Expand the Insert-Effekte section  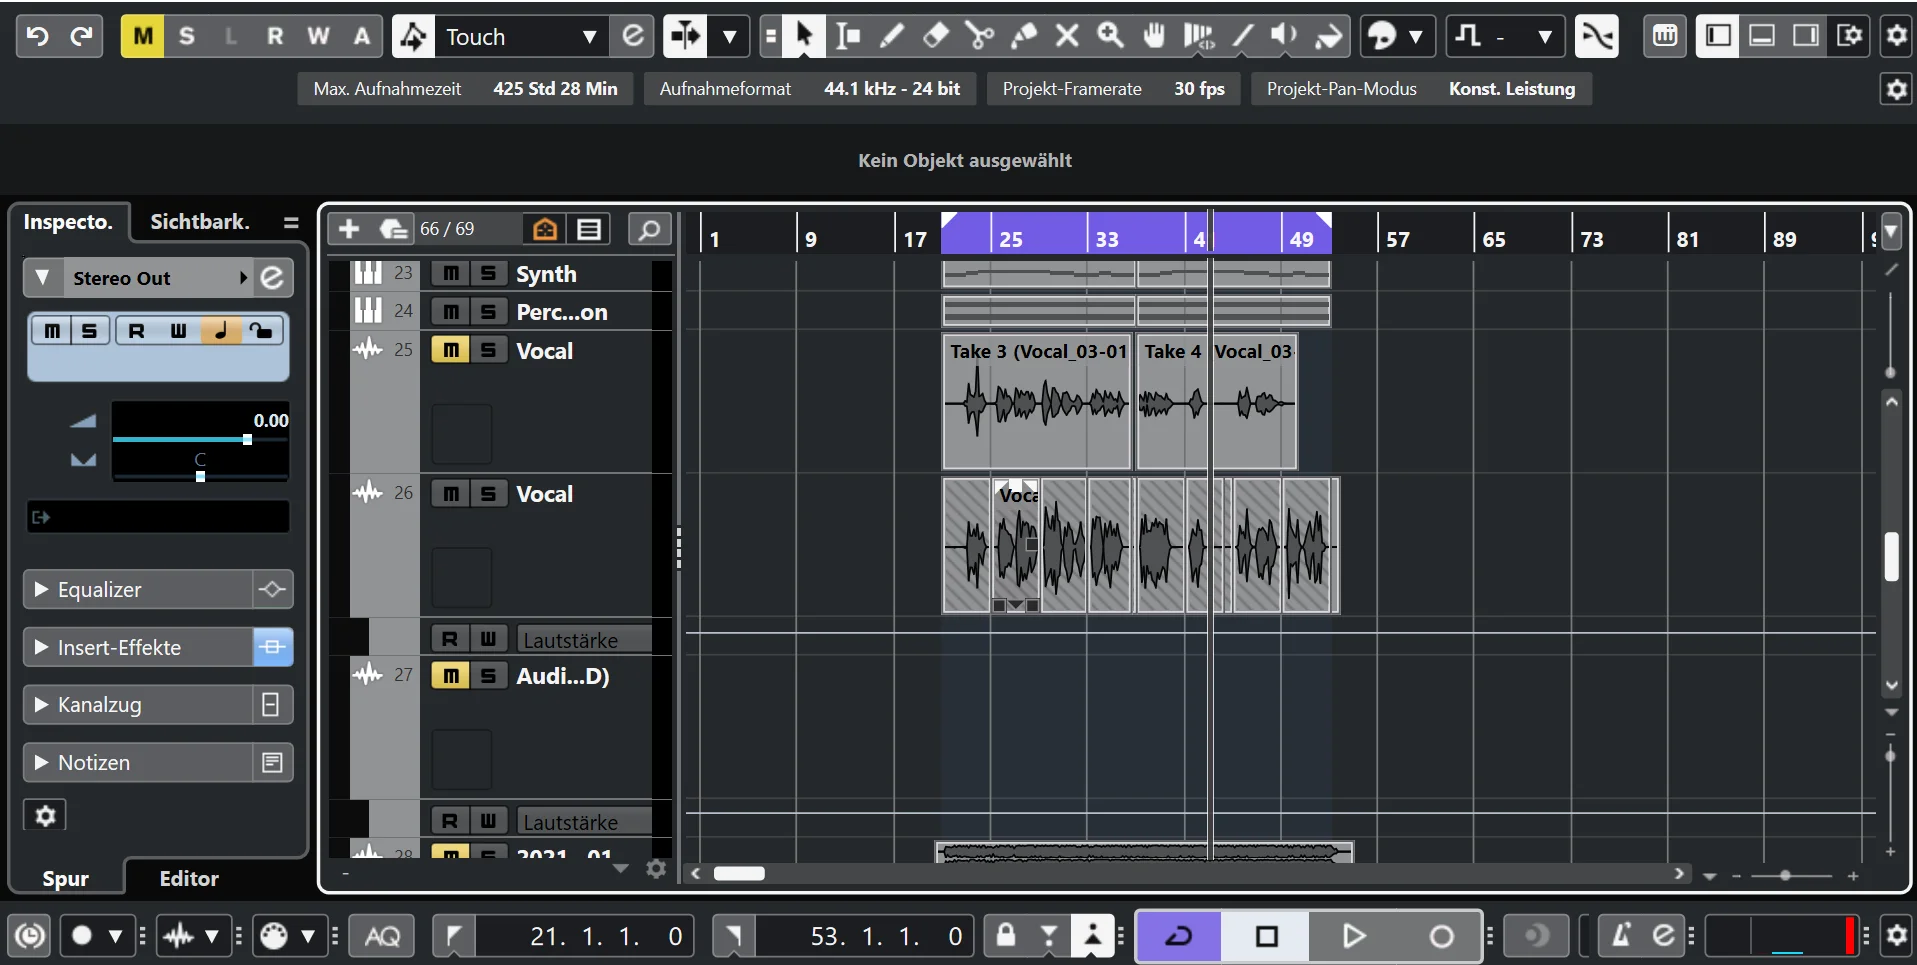coord(42,648)
